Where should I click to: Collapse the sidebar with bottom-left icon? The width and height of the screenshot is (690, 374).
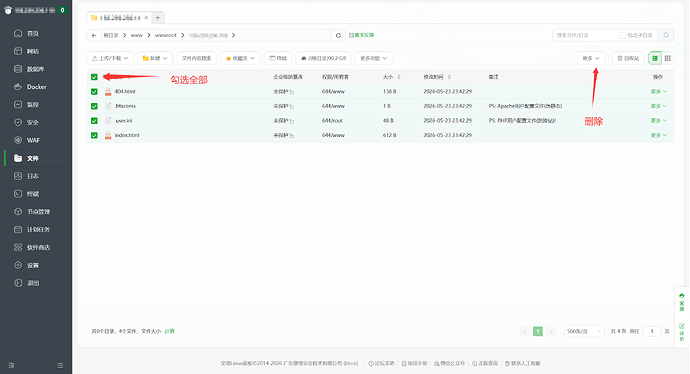(x=11, y=365)
